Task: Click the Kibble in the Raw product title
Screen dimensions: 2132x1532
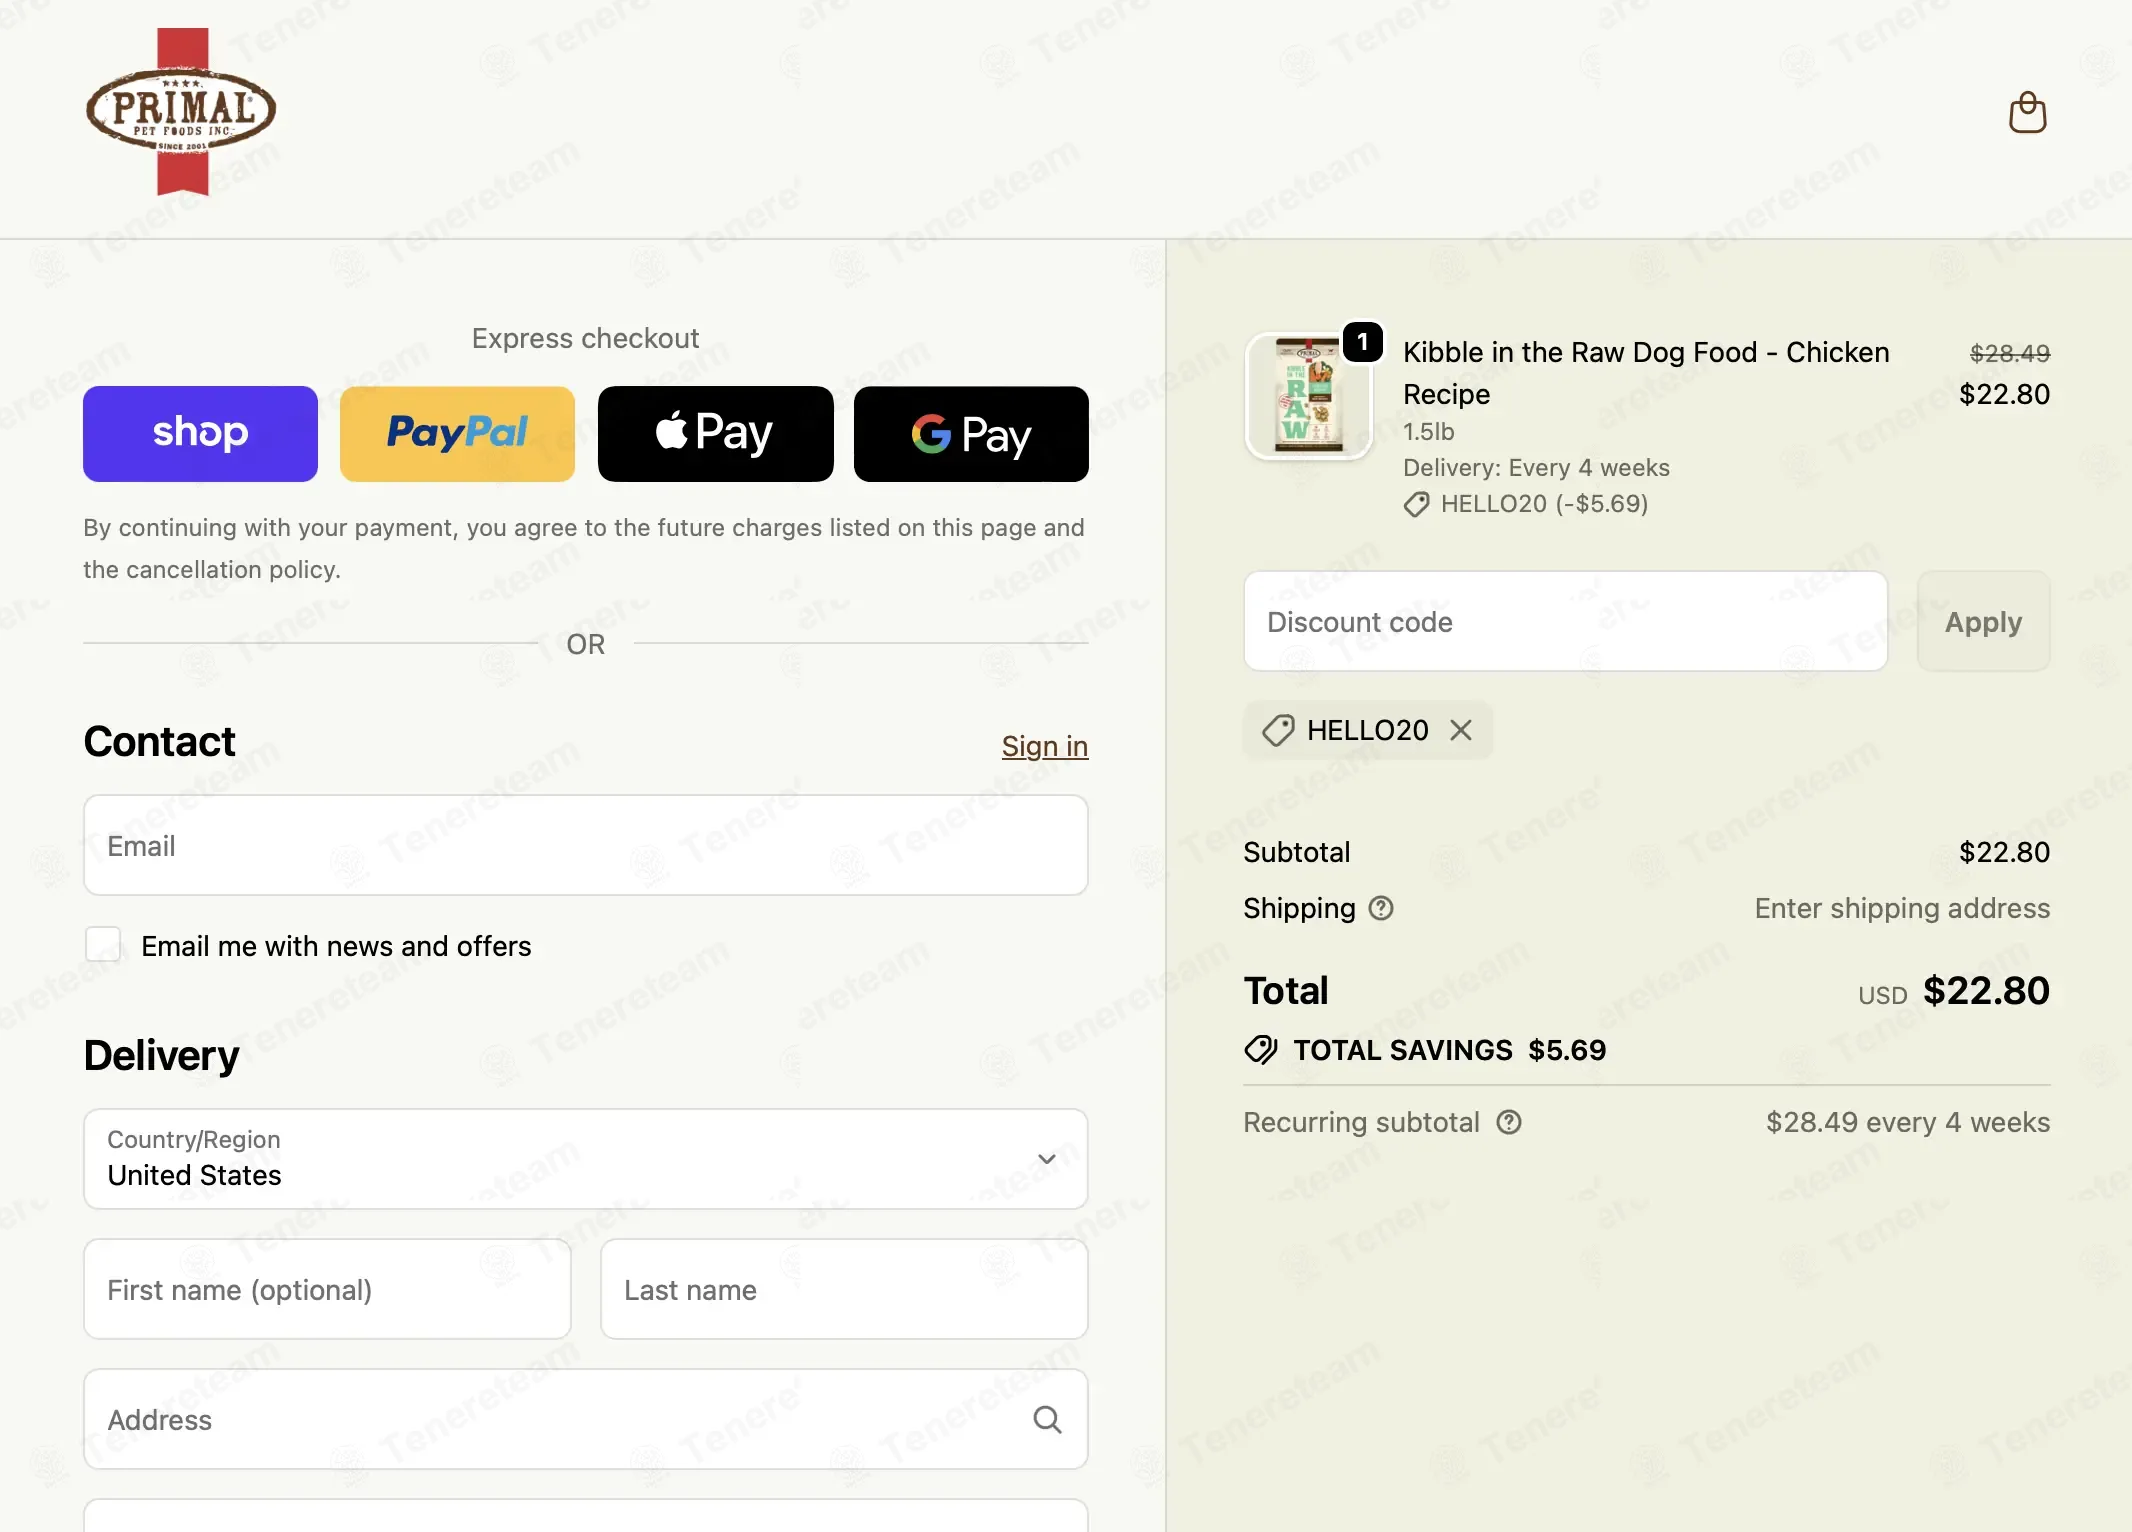Action: [1646, 373]
